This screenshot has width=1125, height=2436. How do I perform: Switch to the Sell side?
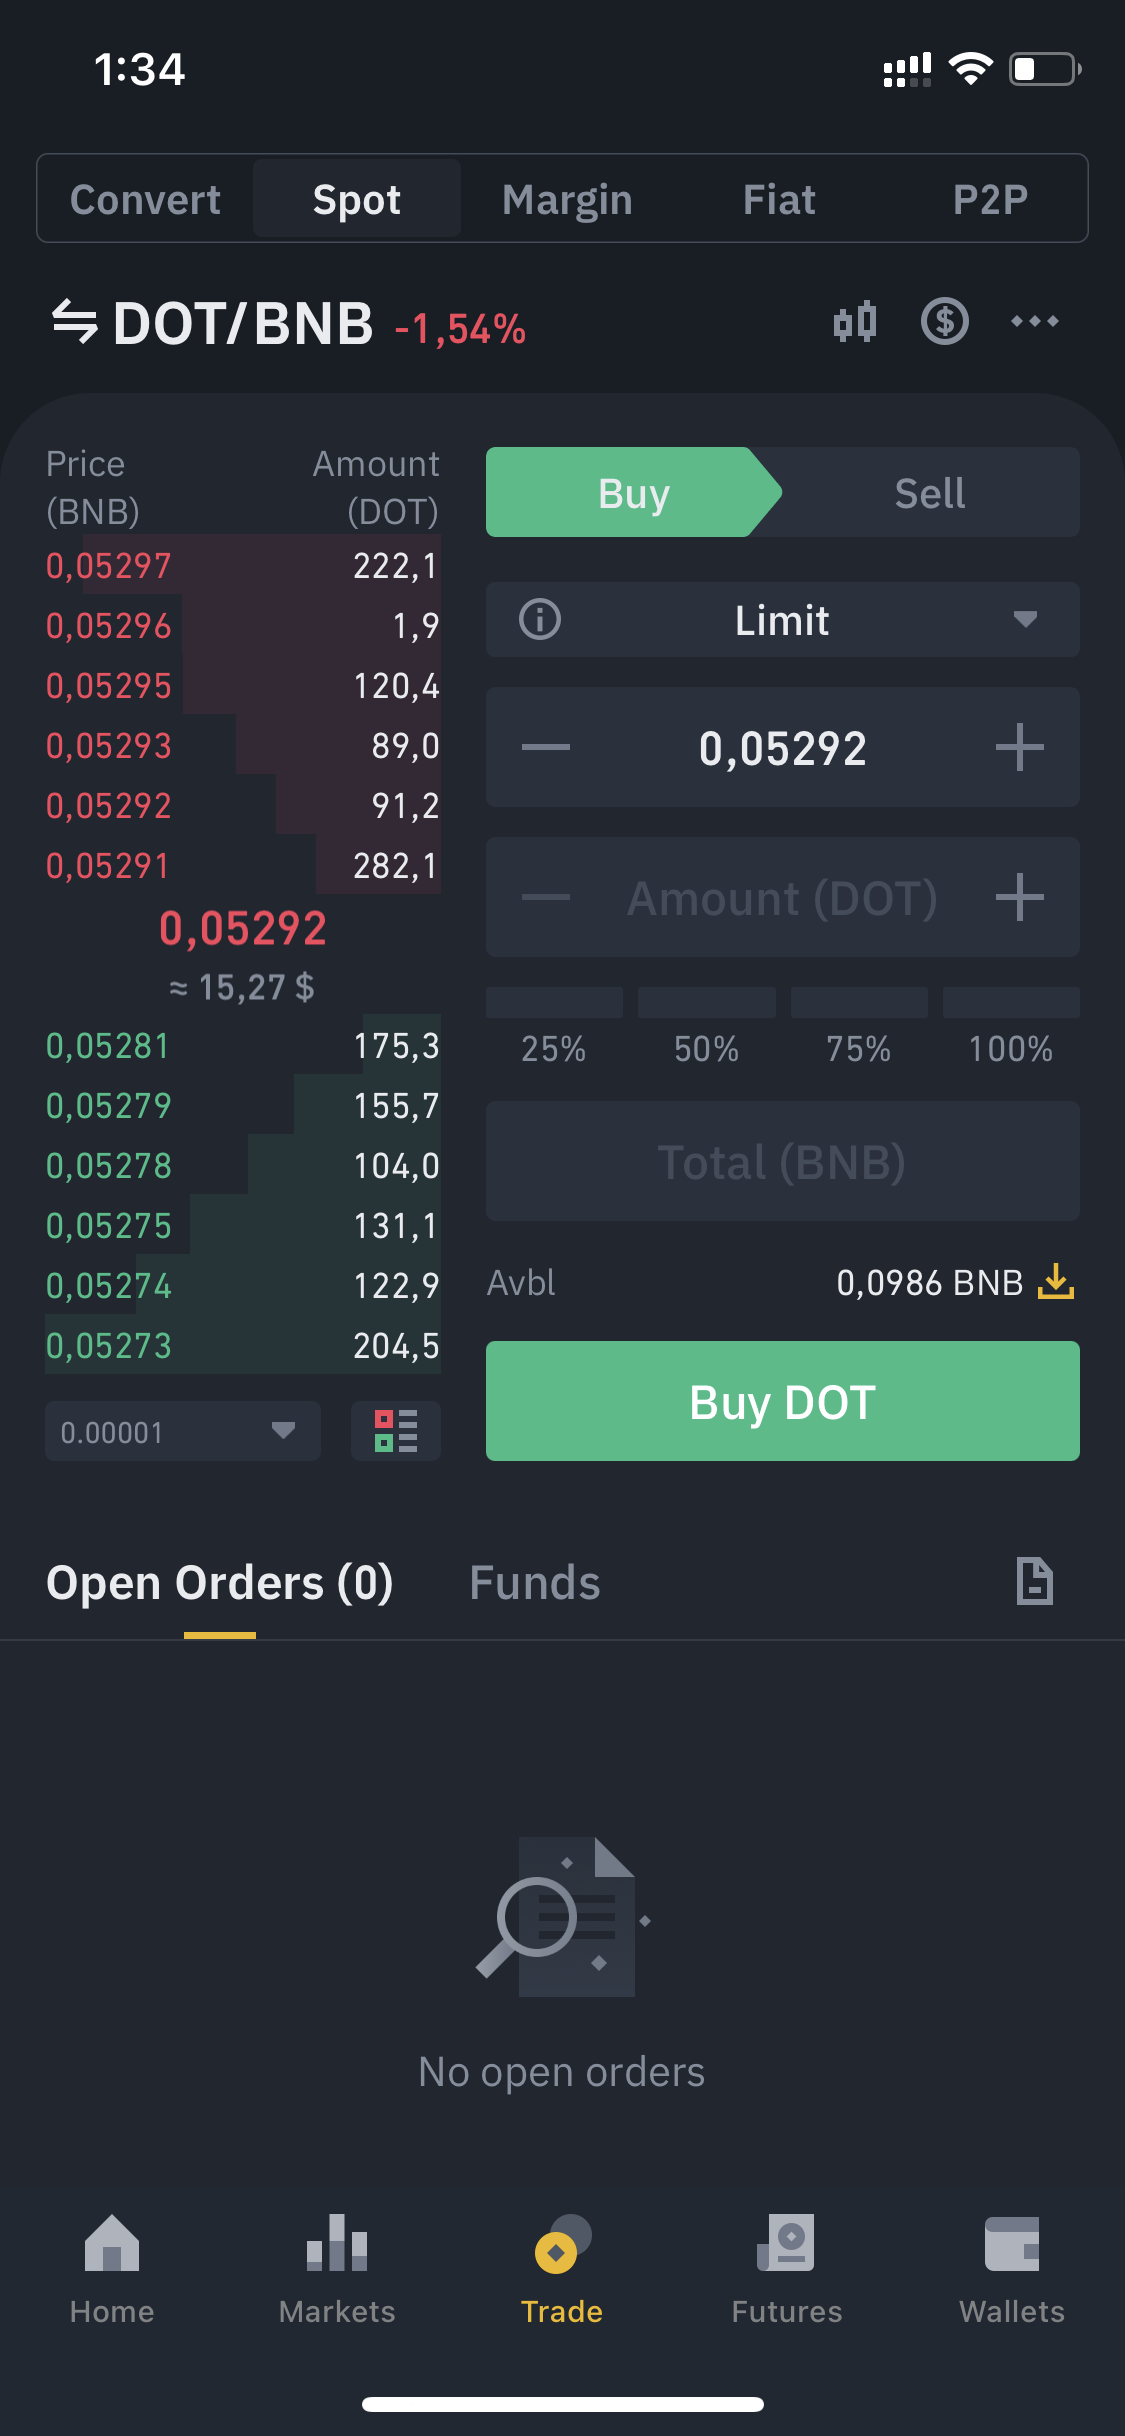tap(929, 493)
